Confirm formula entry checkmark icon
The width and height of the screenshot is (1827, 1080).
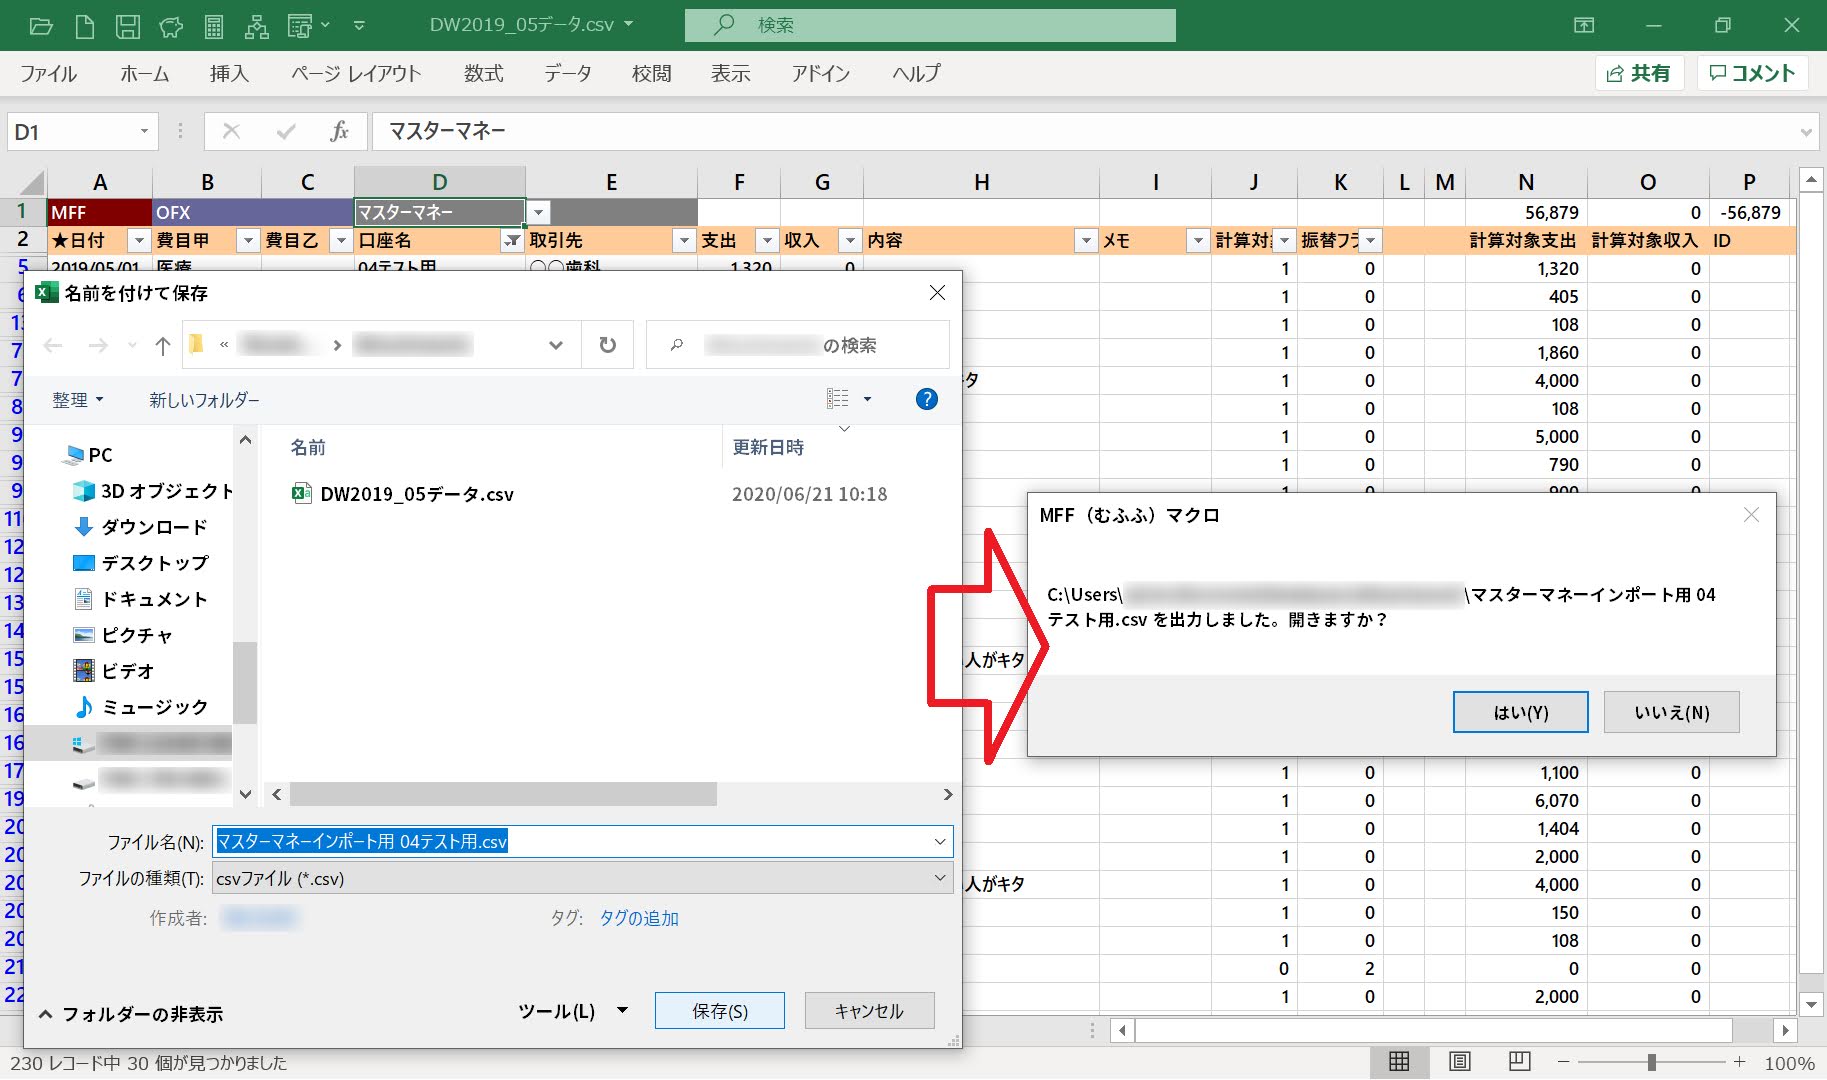tap(286, 131)
